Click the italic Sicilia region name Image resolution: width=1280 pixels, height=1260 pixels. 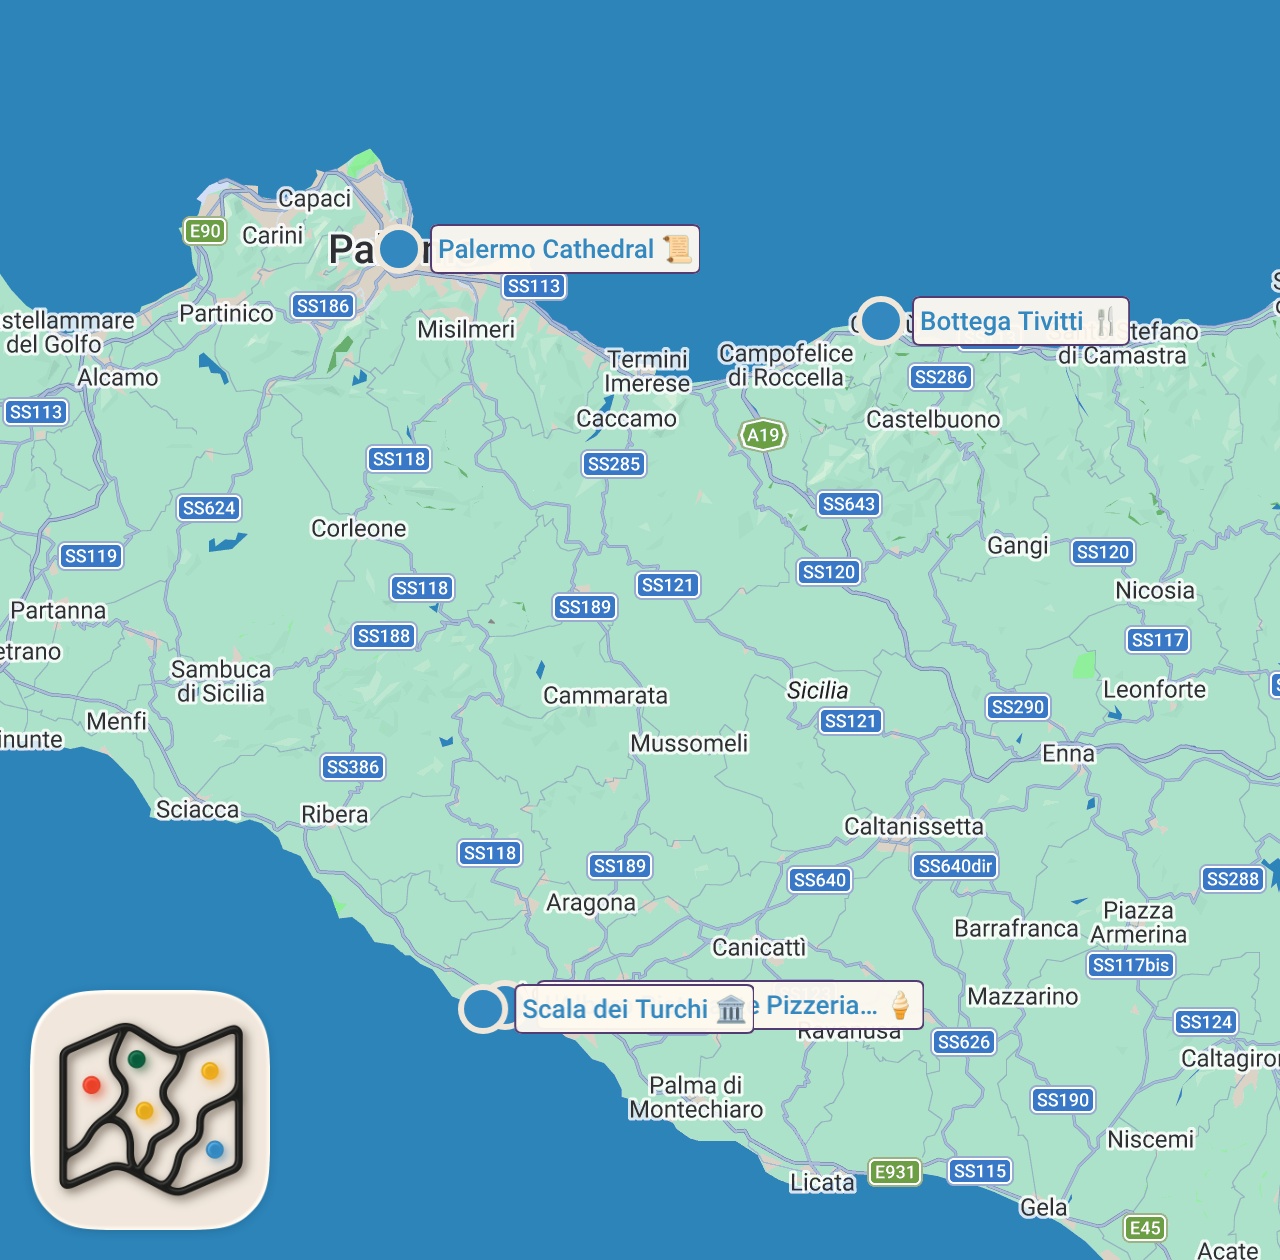(817, 690)
